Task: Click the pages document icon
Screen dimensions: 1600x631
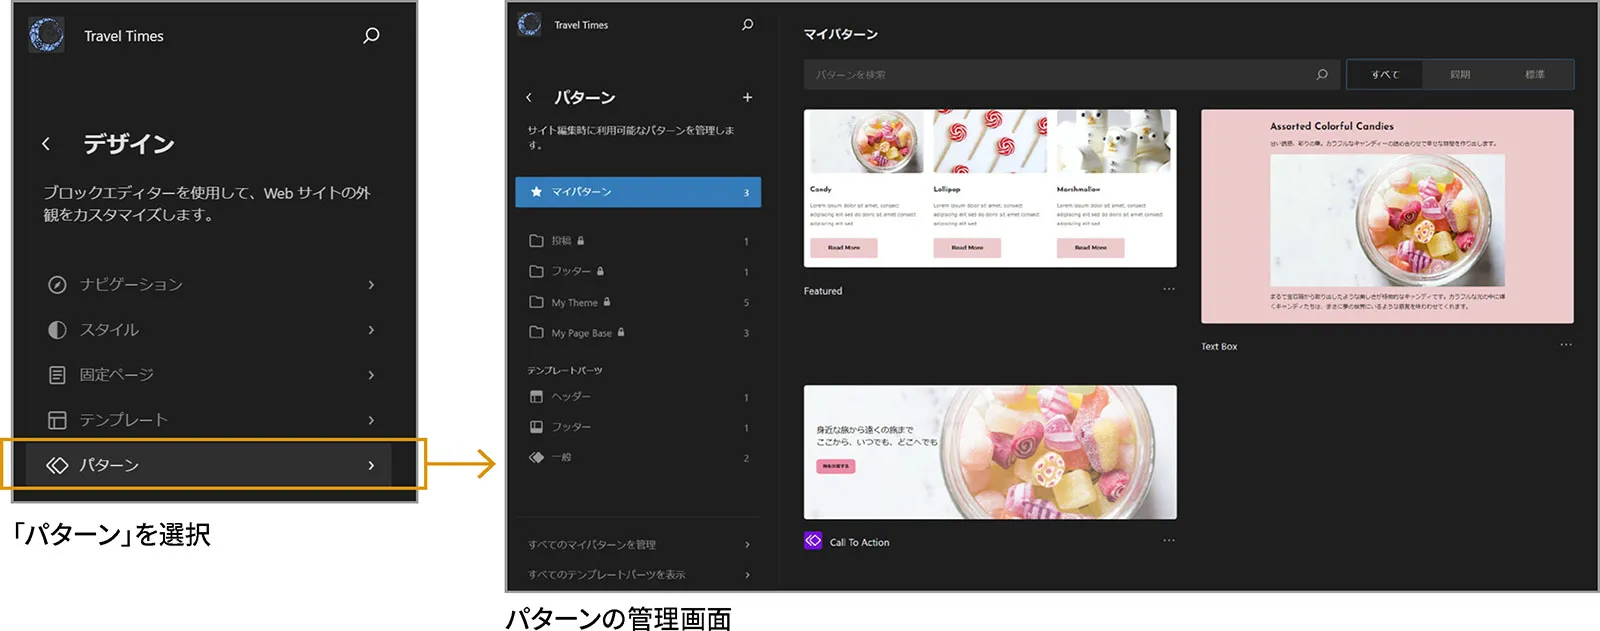Action: coord(57,375)
